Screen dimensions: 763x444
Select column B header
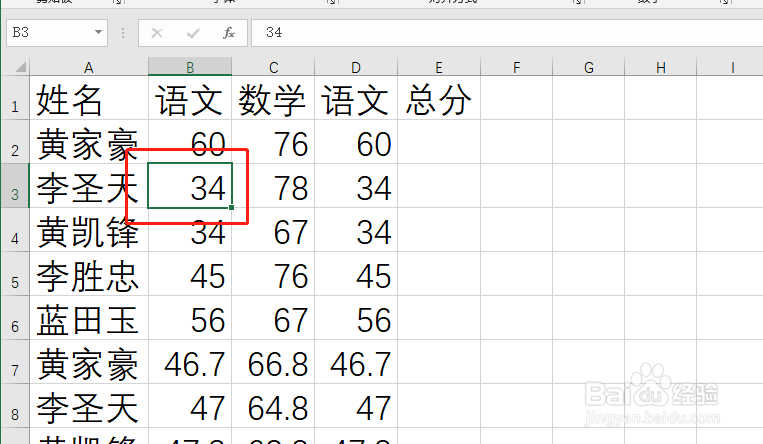coord(190,67)
